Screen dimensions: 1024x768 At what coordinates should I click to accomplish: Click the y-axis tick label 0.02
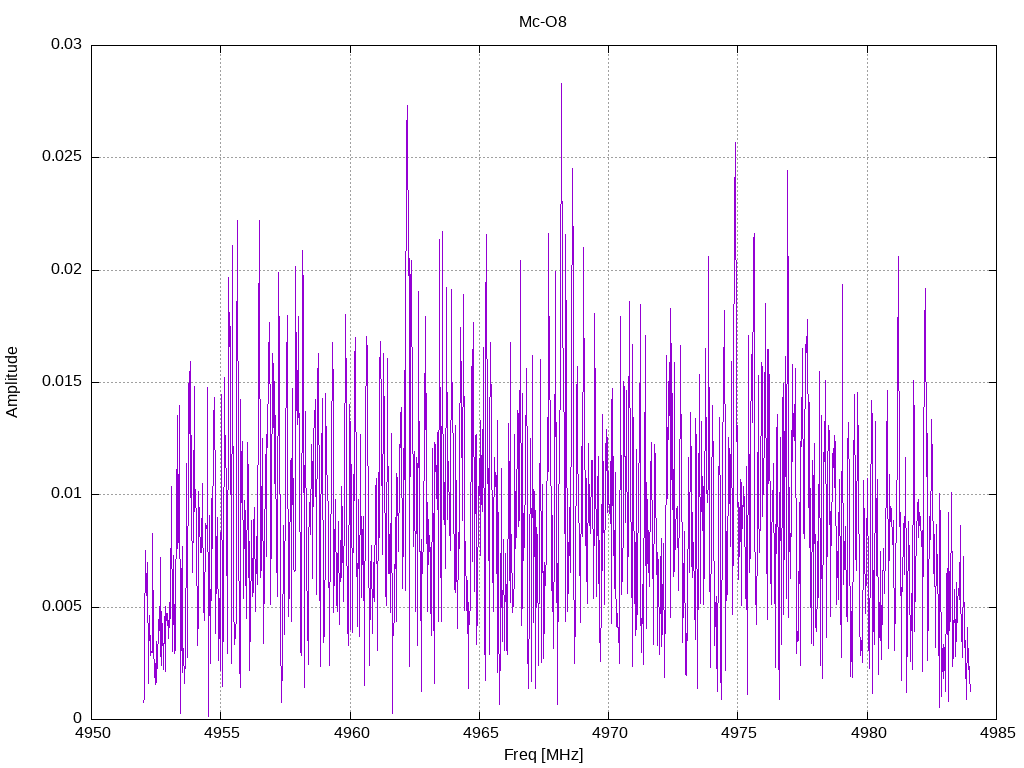67,269
